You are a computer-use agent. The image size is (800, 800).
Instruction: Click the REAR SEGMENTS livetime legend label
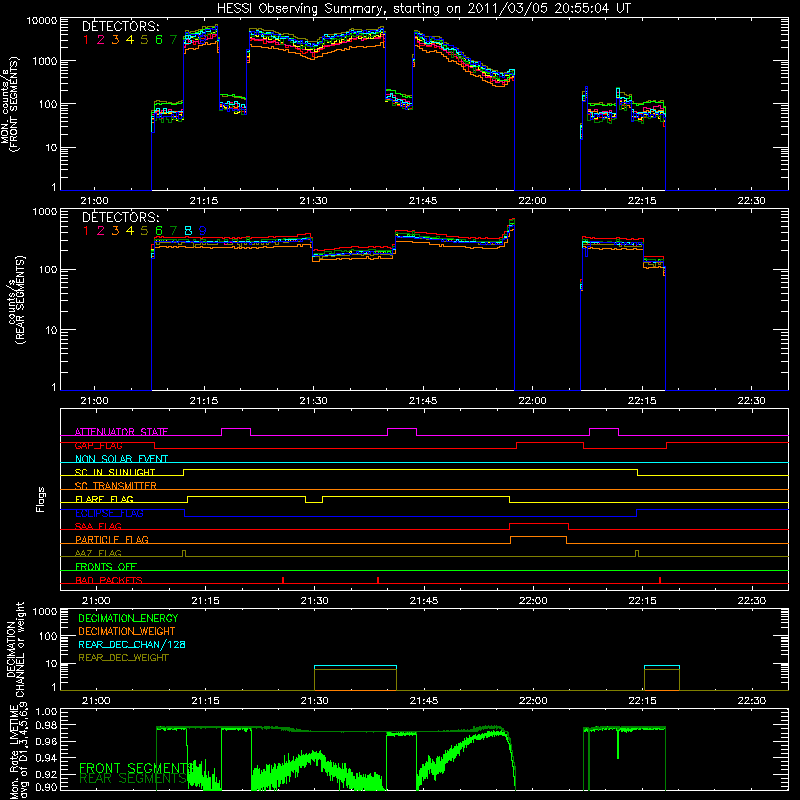point(133,778)
